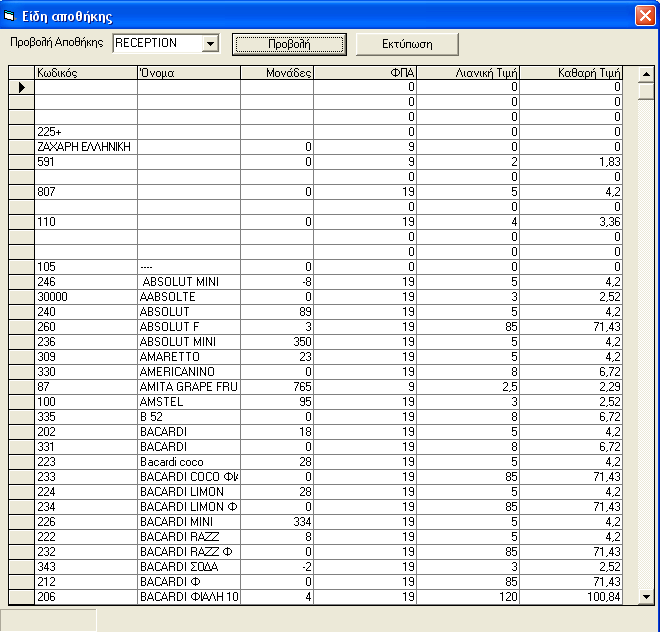Screen dimensions: 660x632
Task: Select the B 52 name cell
Action: pyautogui.click(x=189, y=417)
